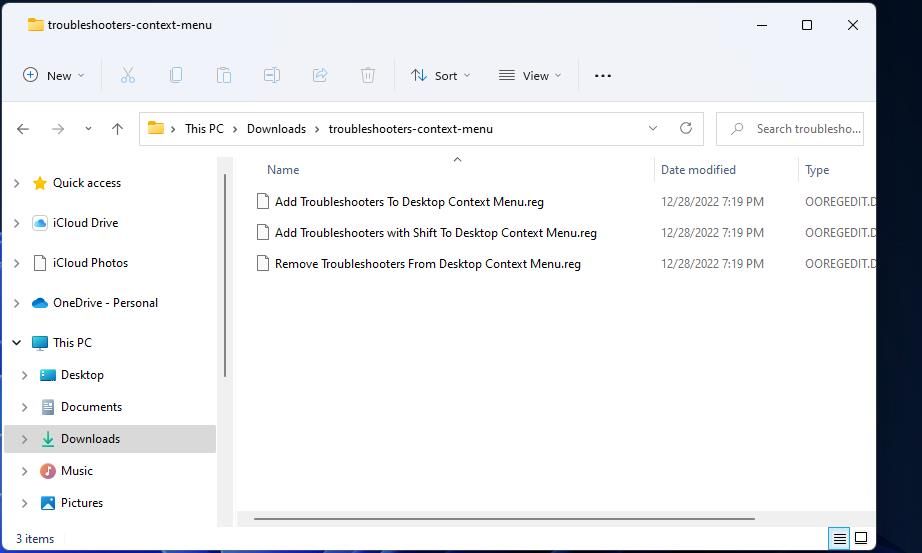922x553 pixels.
Task: Expand Quick access tree node
Action: pyautogui.click(x=16, y=183)
